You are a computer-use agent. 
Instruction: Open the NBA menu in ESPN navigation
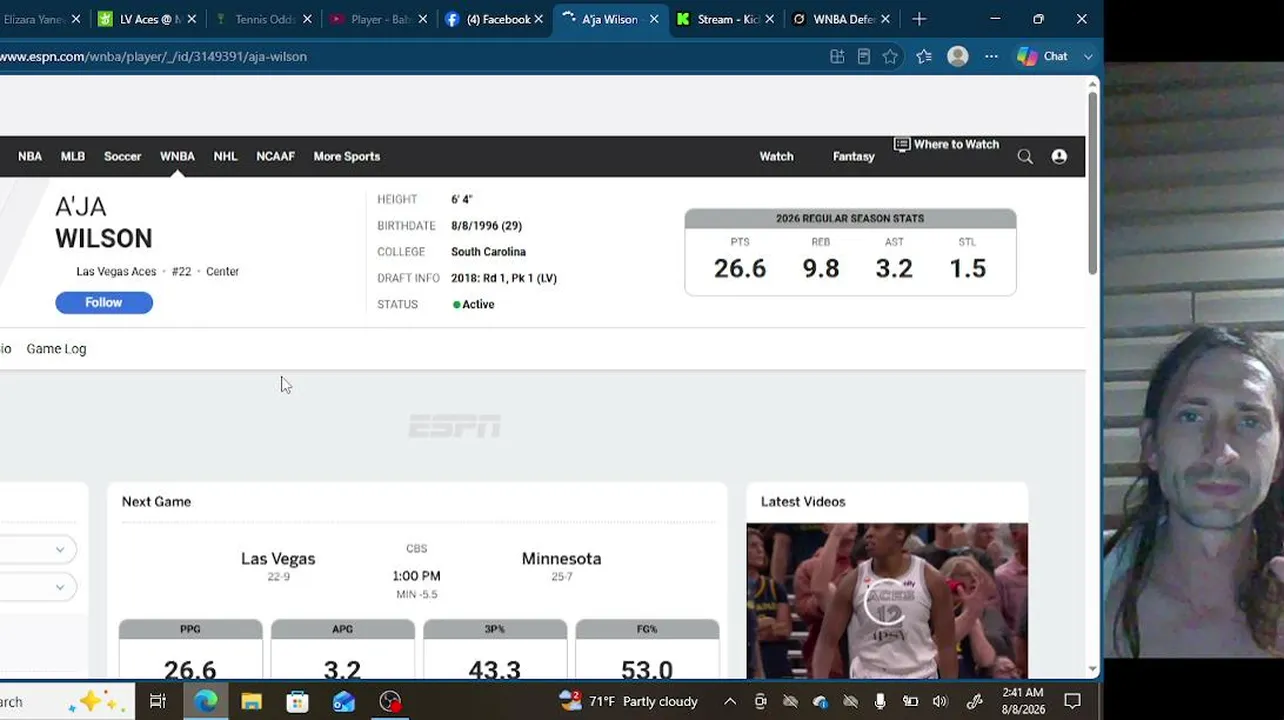[x=30, y=156]
